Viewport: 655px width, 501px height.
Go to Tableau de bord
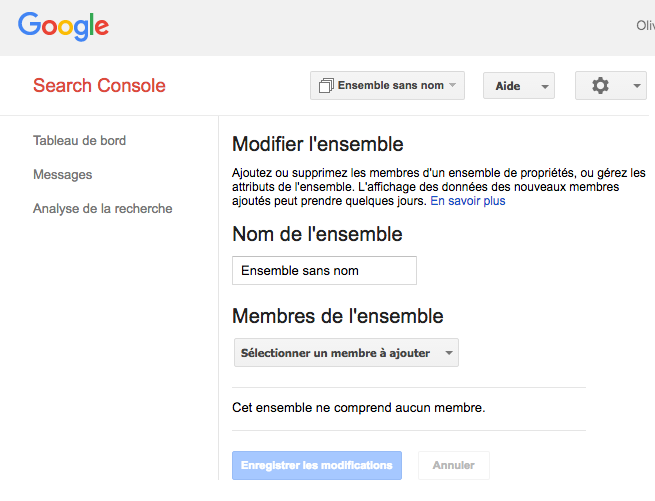coord(79,141)
